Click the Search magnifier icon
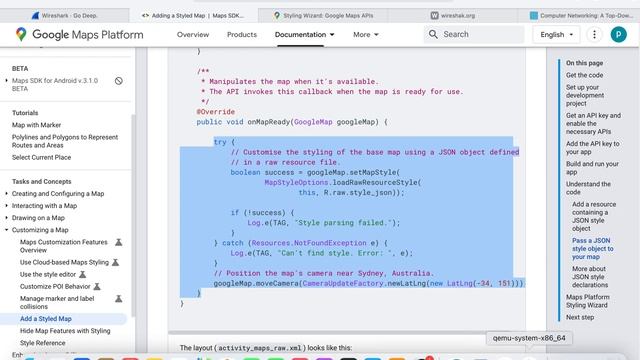Viewport: 640px width, 360px height. tap(433, 34)
